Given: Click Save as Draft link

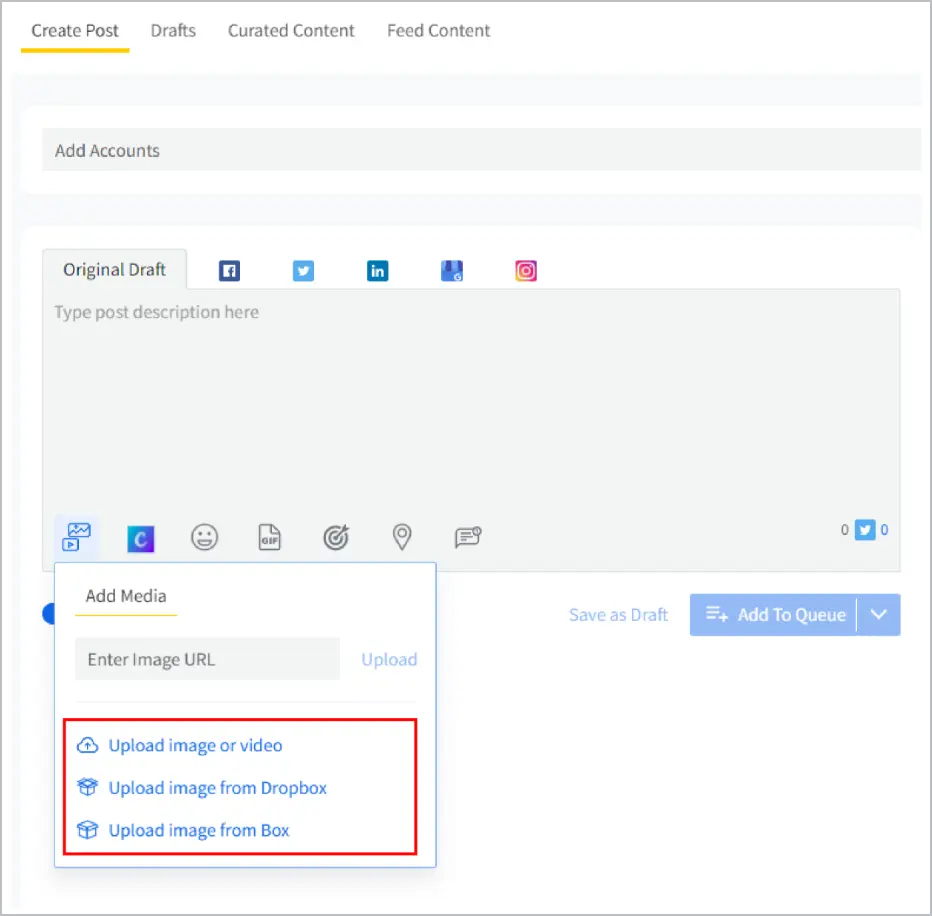Looking at the screenshot, I should (618, 615).
